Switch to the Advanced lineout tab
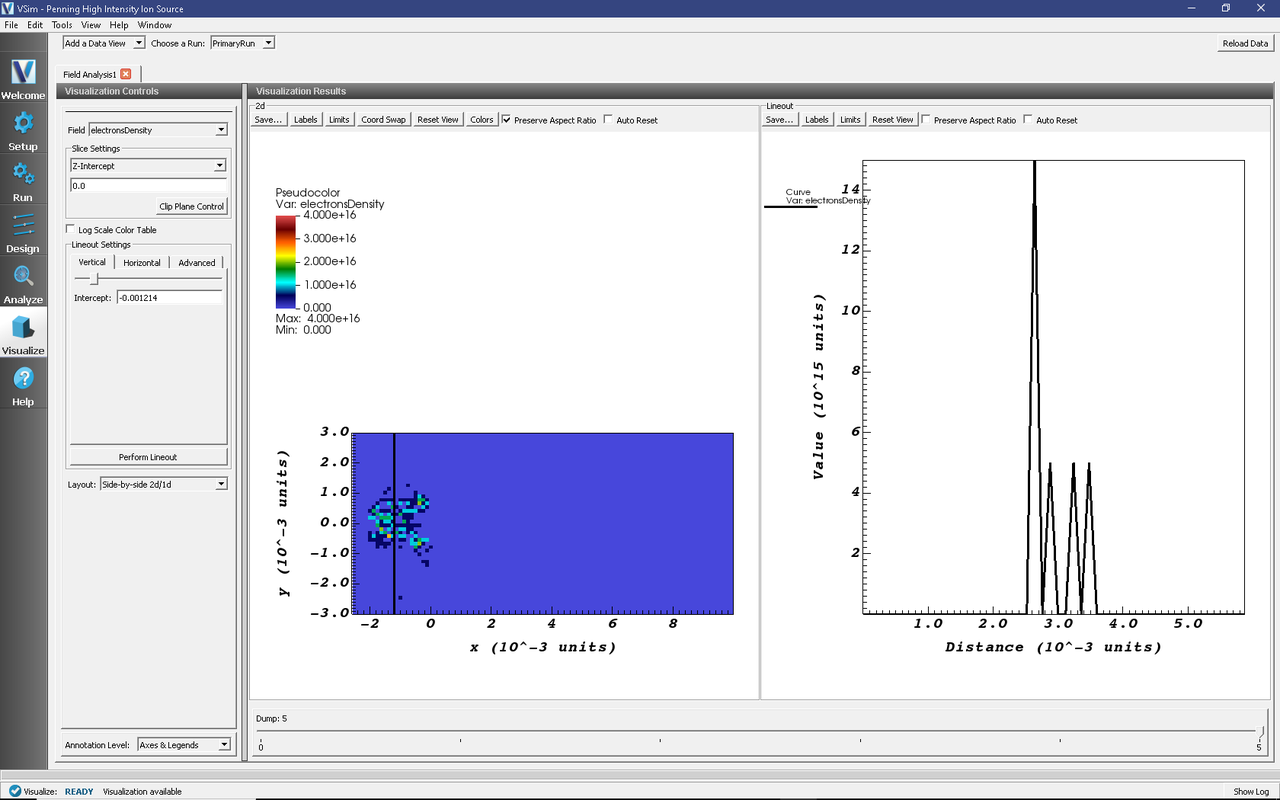 click(197, 262)
